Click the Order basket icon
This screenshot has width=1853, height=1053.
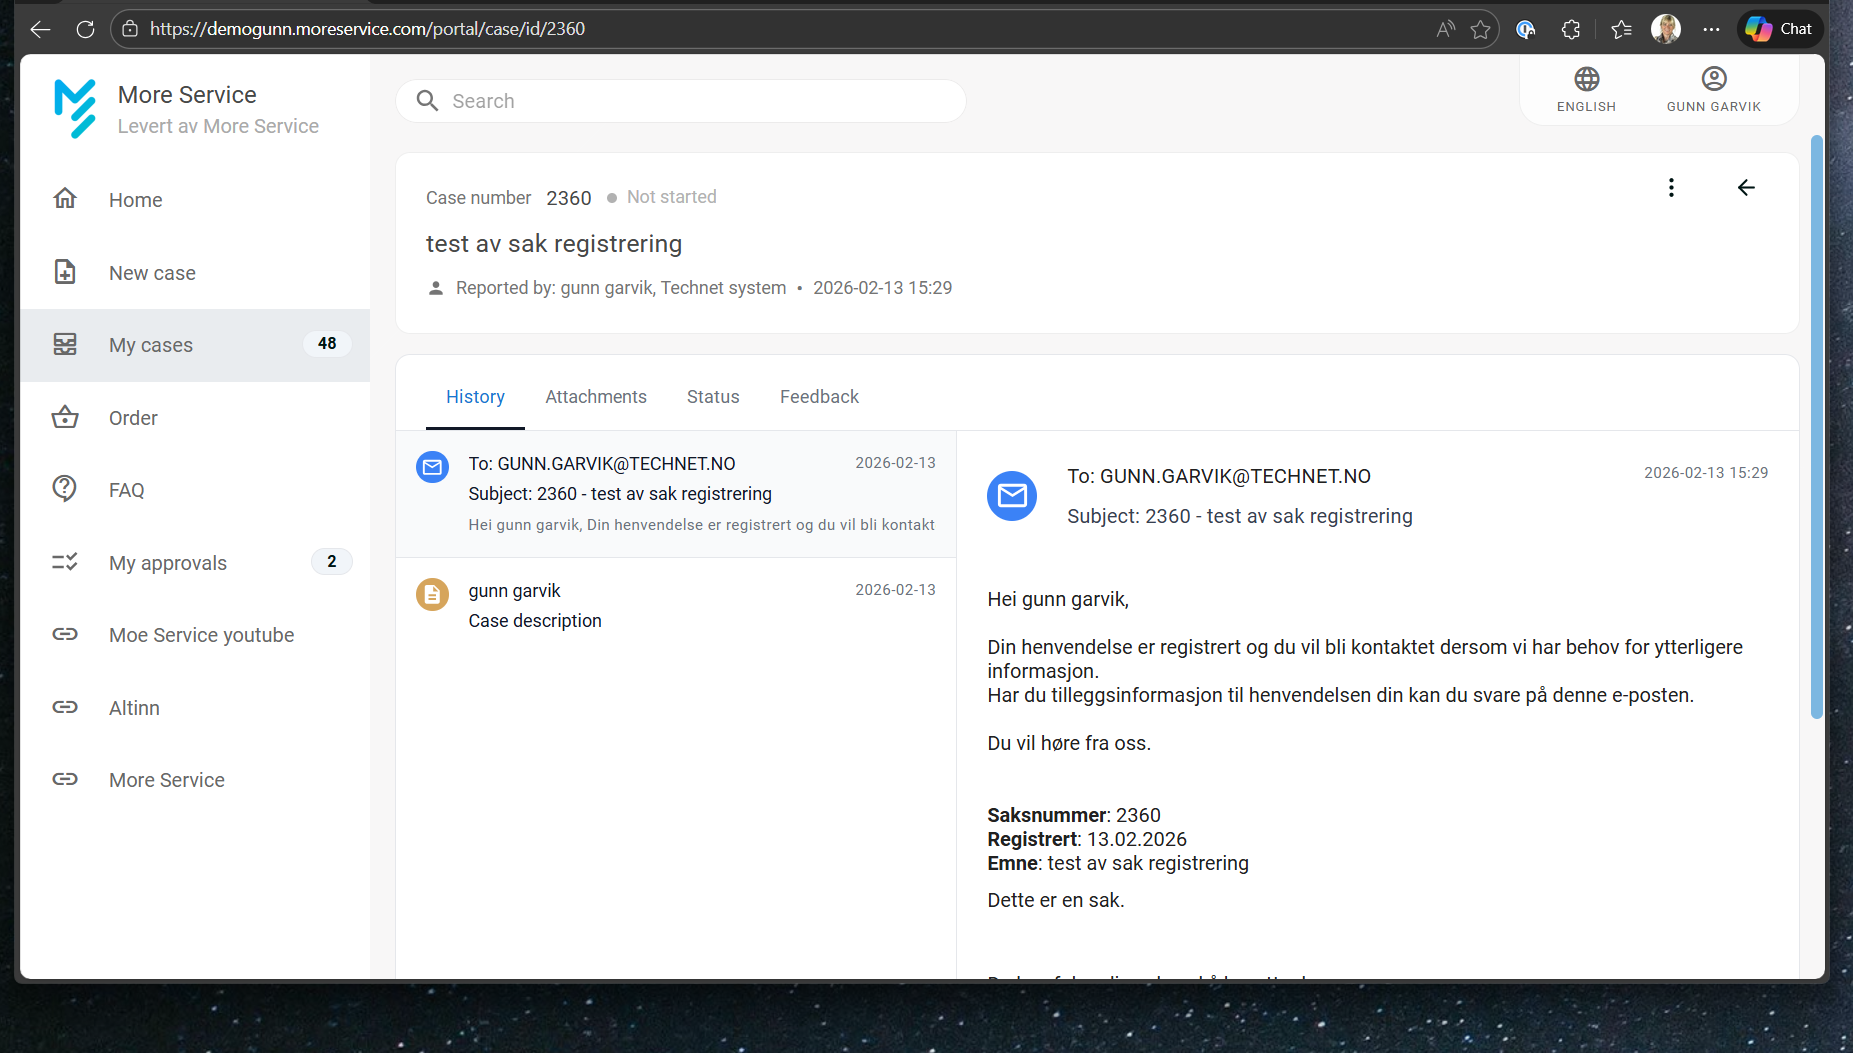tap(65, 418)
